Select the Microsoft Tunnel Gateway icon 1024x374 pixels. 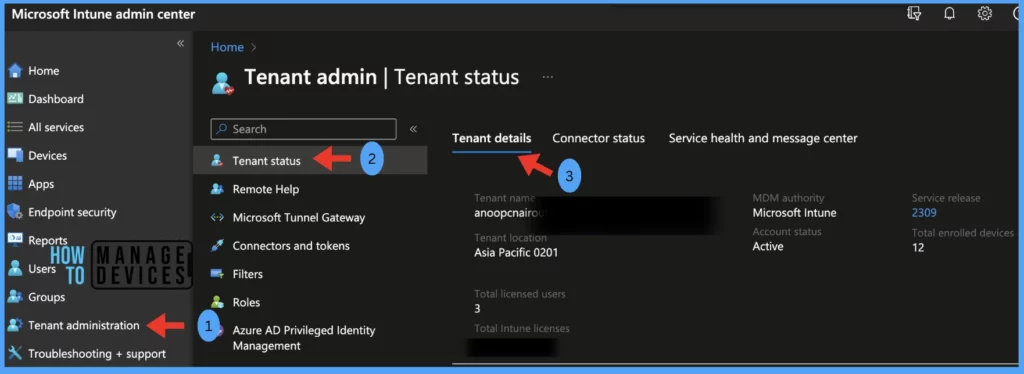pos(217,217)
